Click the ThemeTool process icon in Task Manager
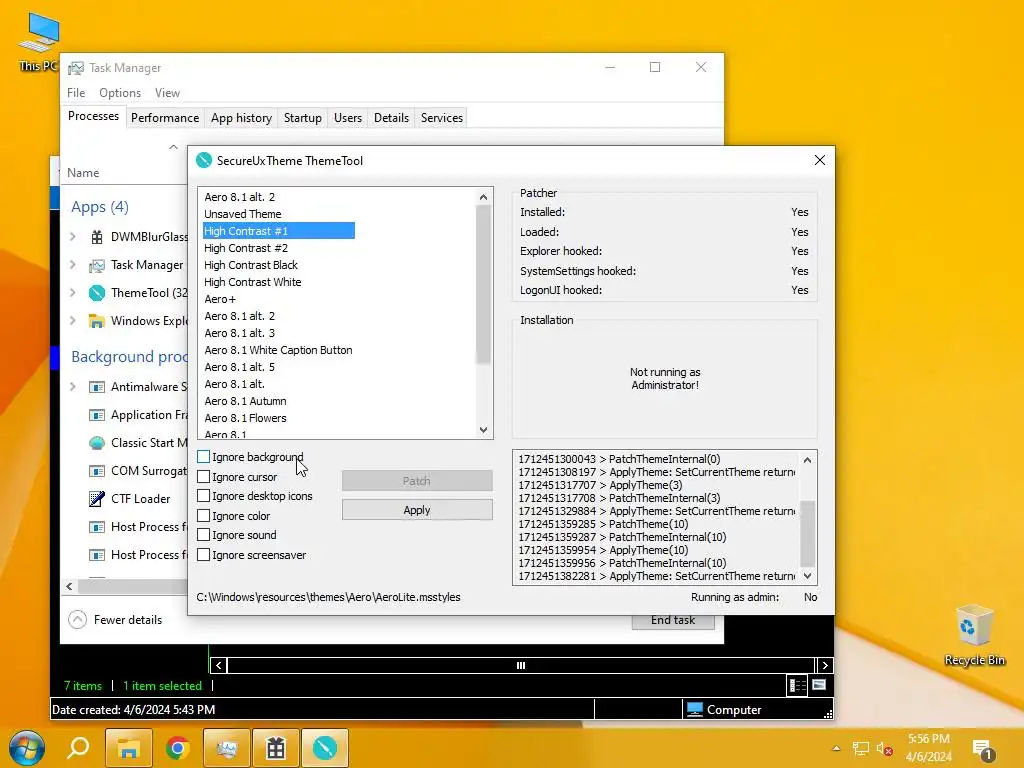The width and height of the screenshot is (1024, 768). click(97, 293)
